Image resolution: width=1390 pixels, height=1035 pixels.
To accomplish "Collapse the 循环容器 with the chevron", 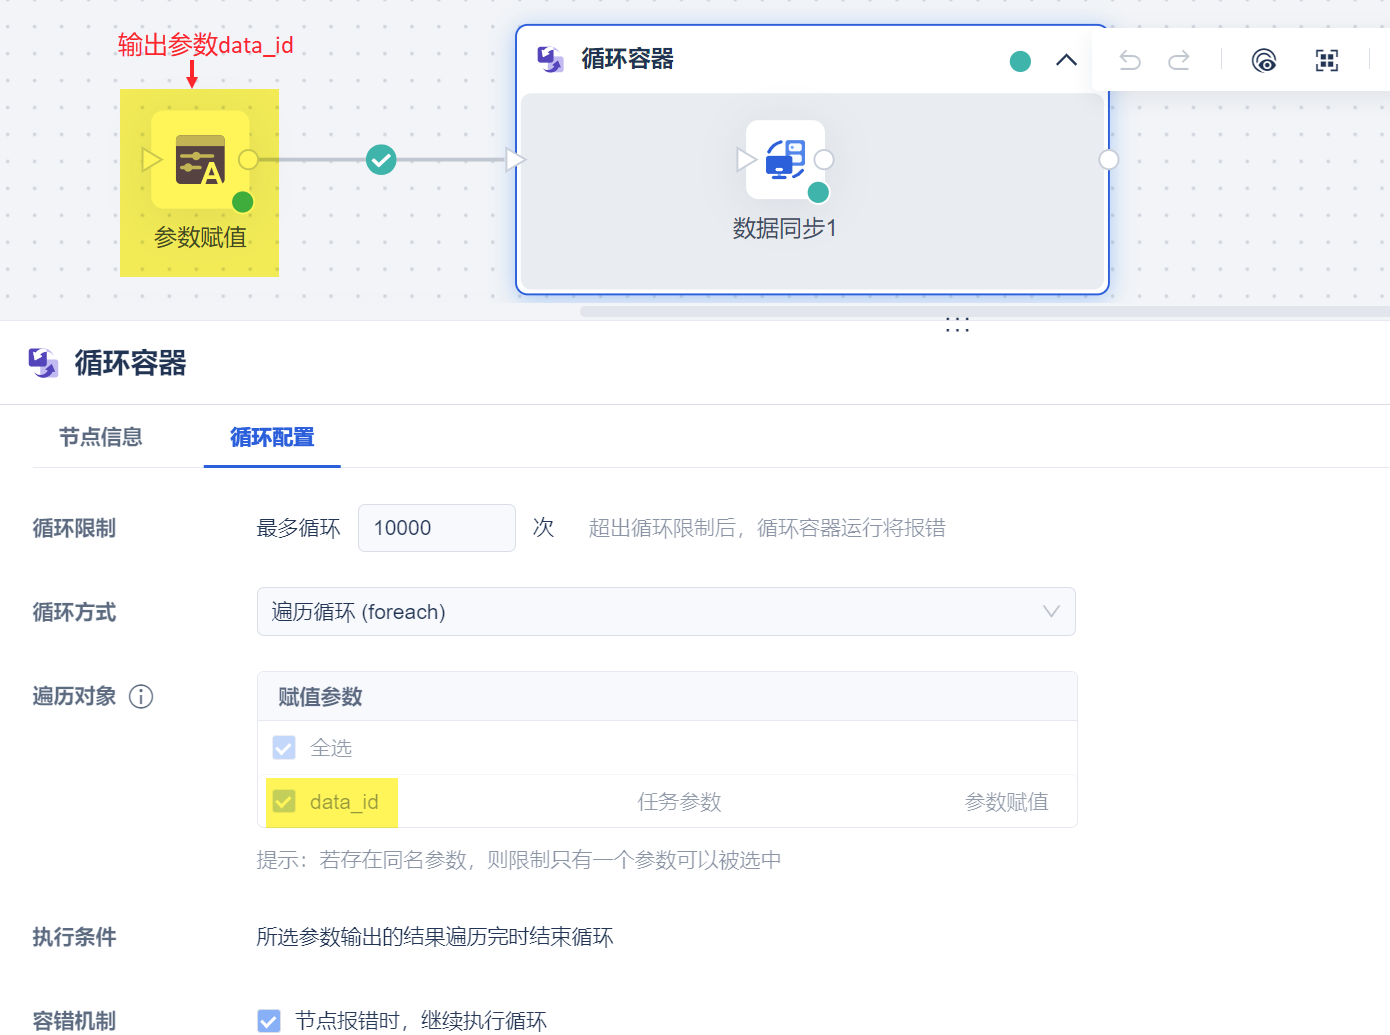I will (x=1067, y=60).
